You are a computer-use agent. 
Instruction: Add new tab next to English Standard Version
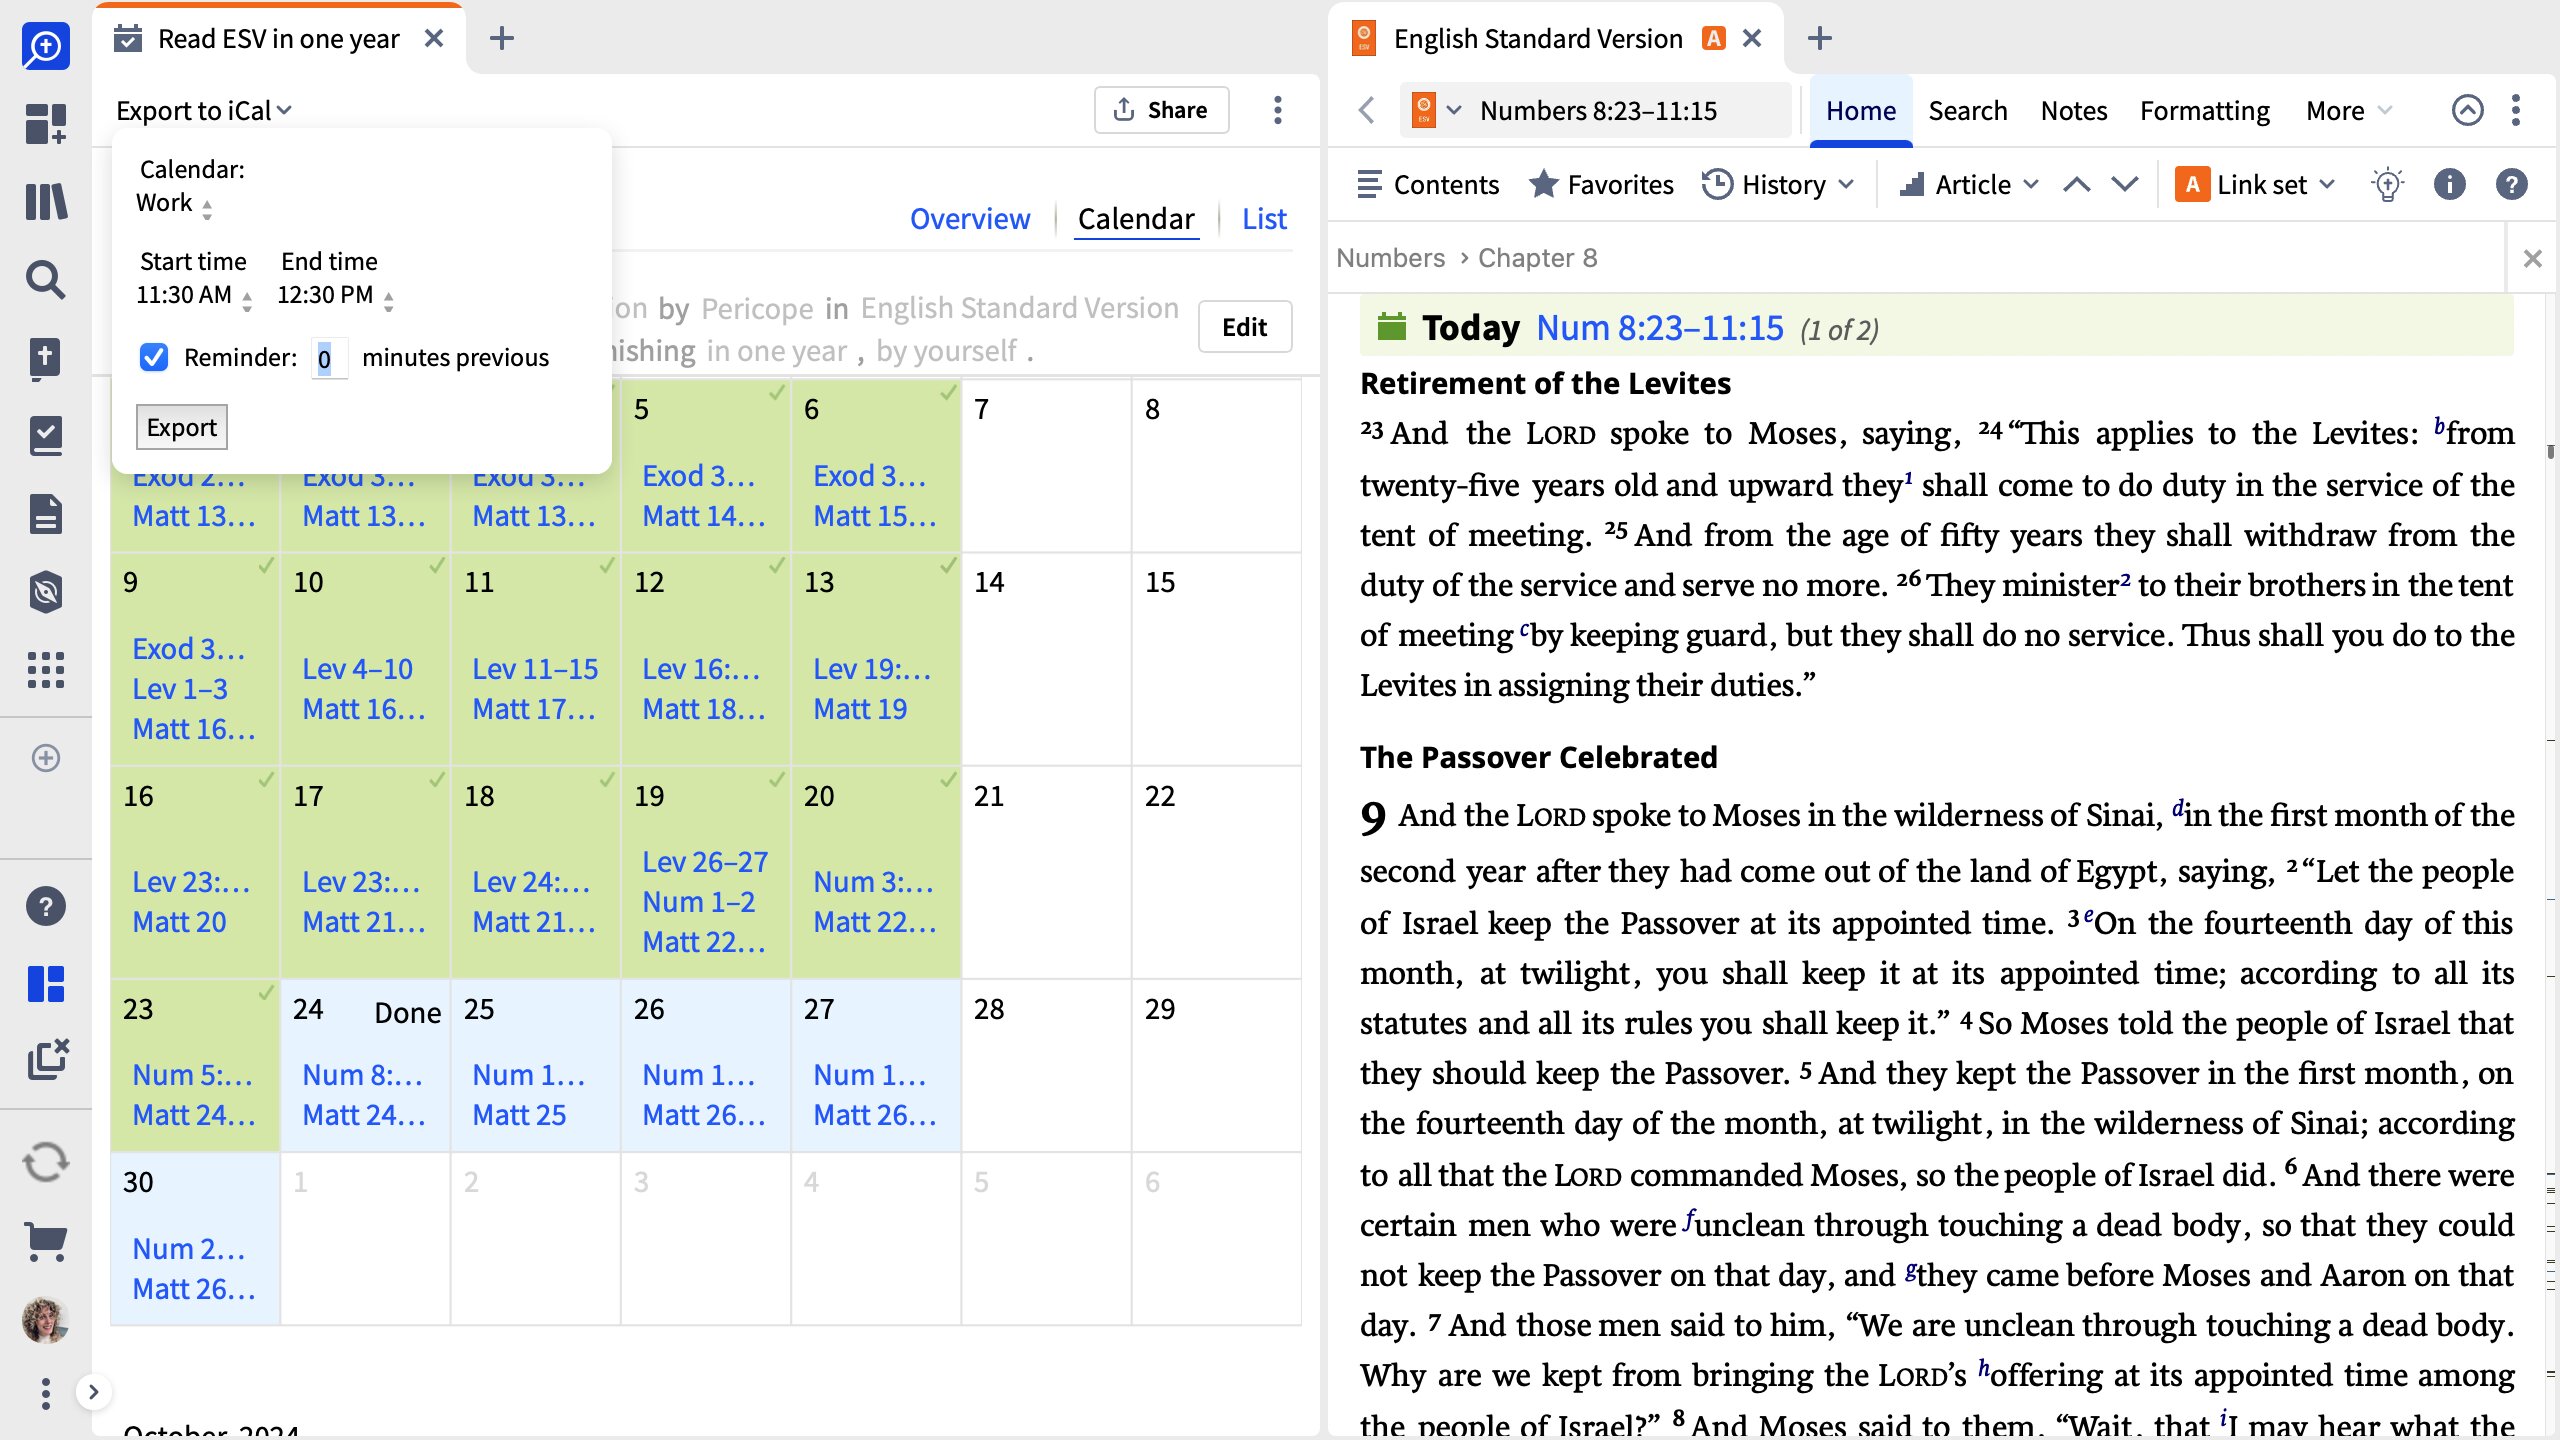[x=1820, y=39]
